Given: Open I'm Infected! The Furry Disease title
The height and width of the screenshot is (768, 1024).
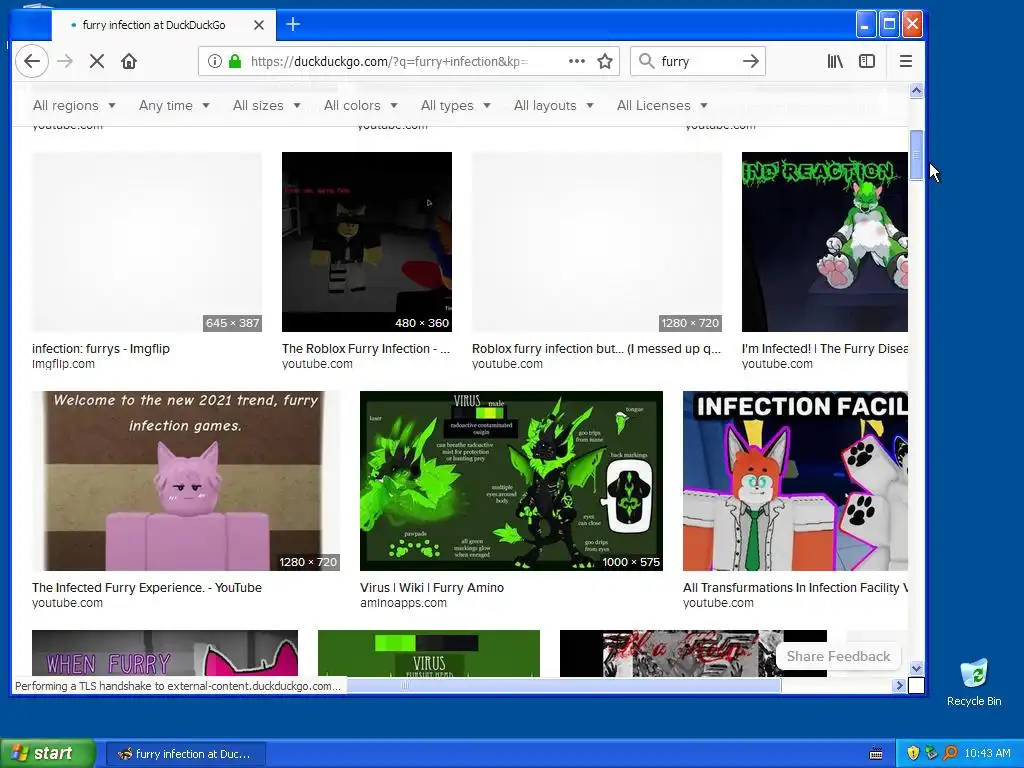Looking at the screenshot, I should (824, 349).
